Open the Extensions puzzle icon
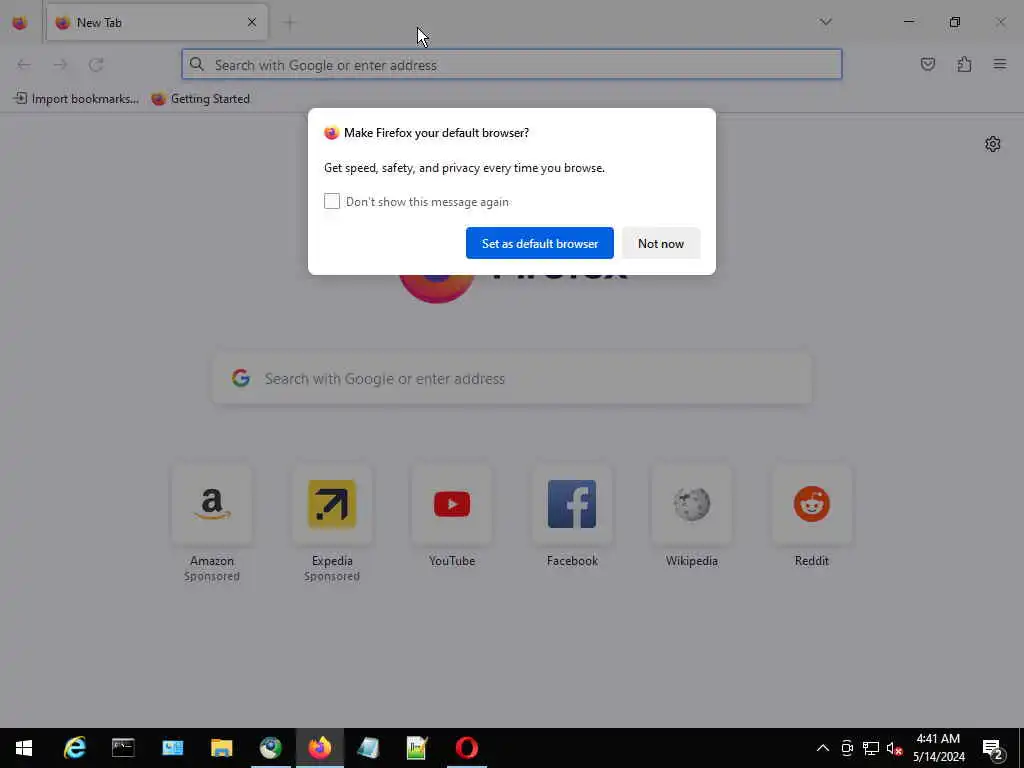Viewport: 1024px width, 768px height. 964,65
